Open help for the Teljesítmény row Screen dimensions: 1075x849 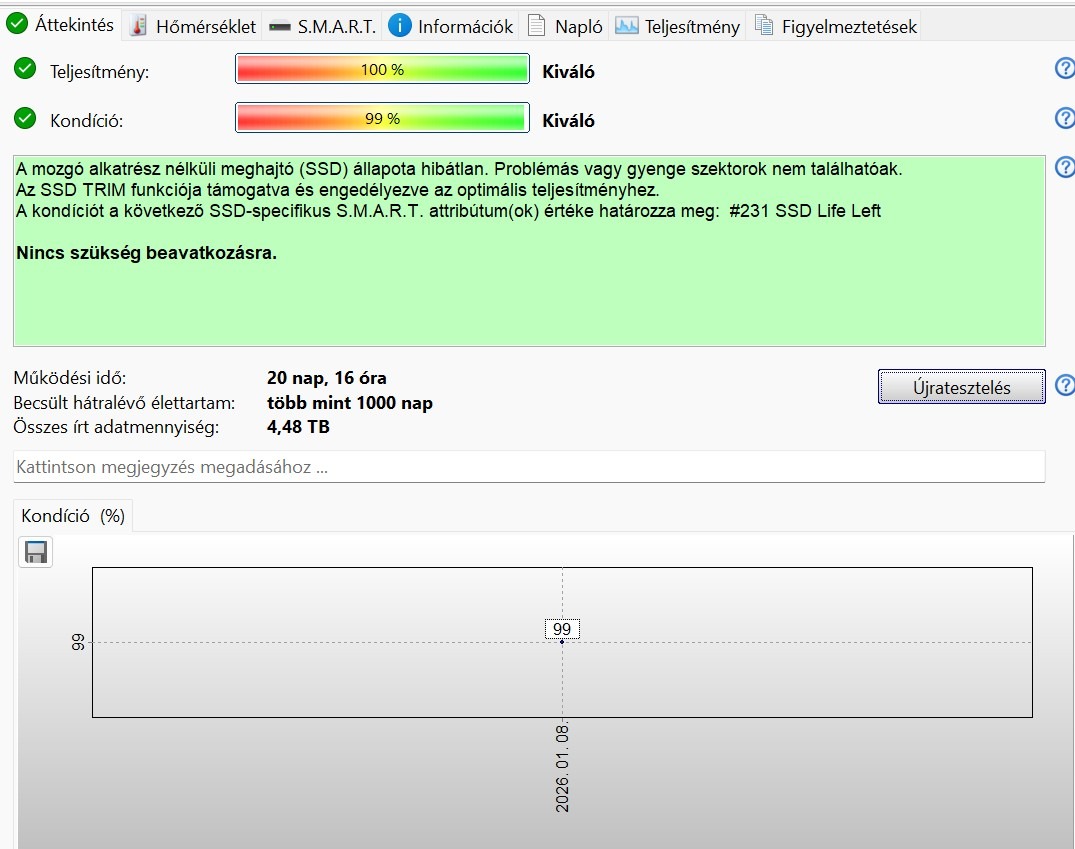pos(1065,68)
